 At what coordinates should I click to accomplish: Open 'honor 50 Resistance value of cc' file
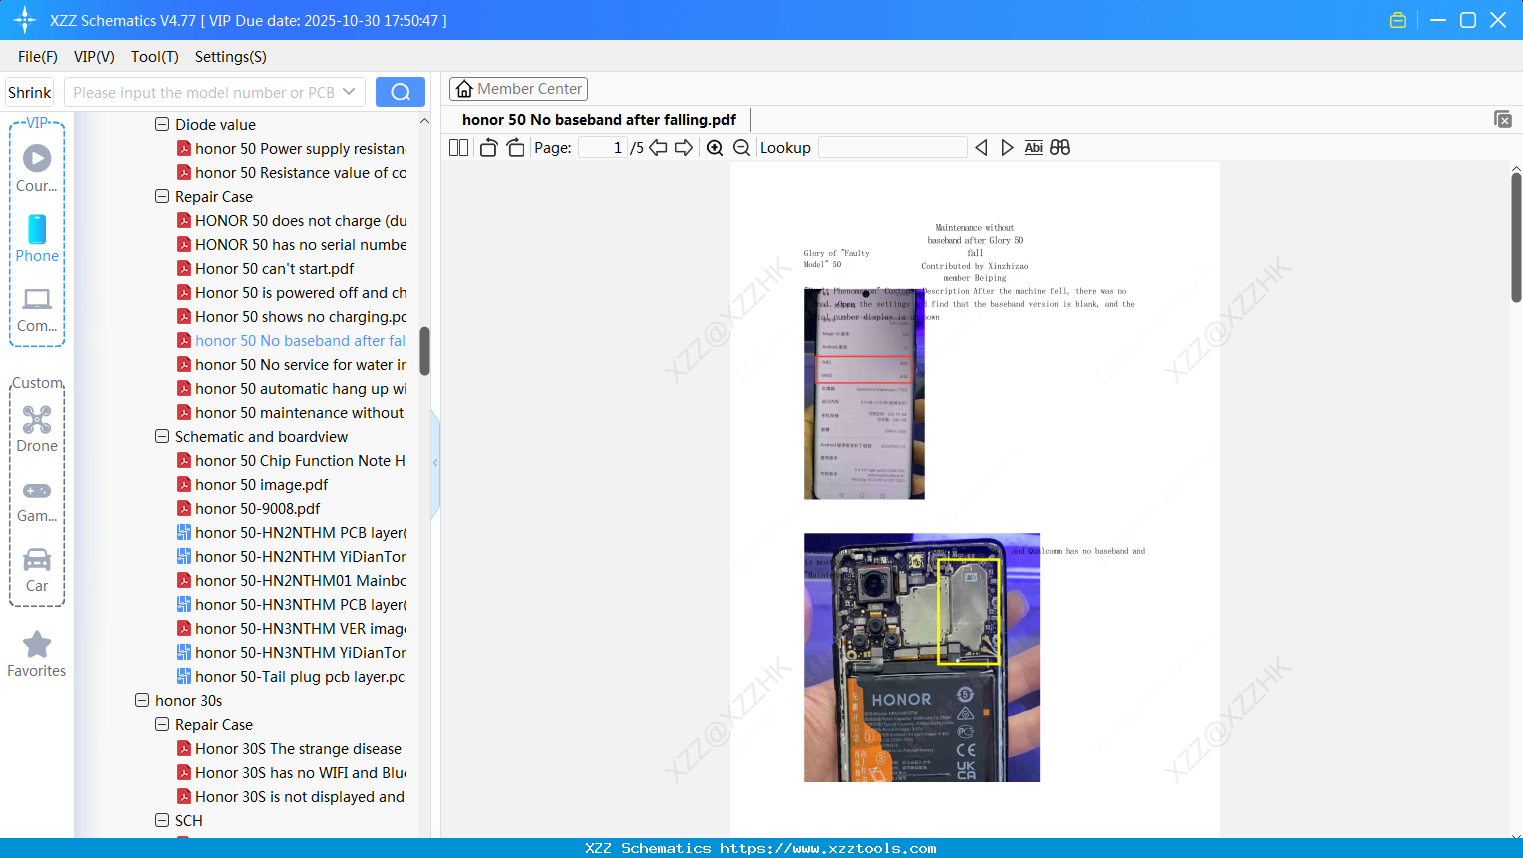(x=291, y=173)
